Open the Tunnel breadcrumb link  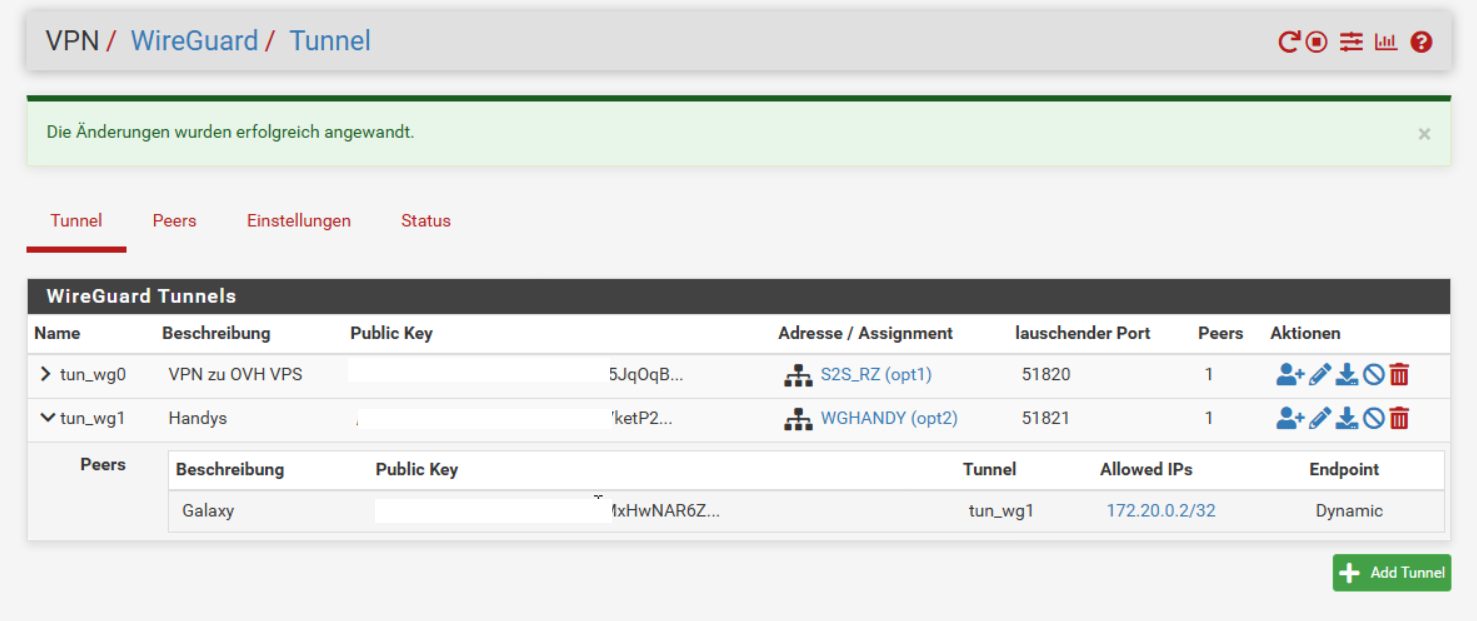click(x=330, y=41)
